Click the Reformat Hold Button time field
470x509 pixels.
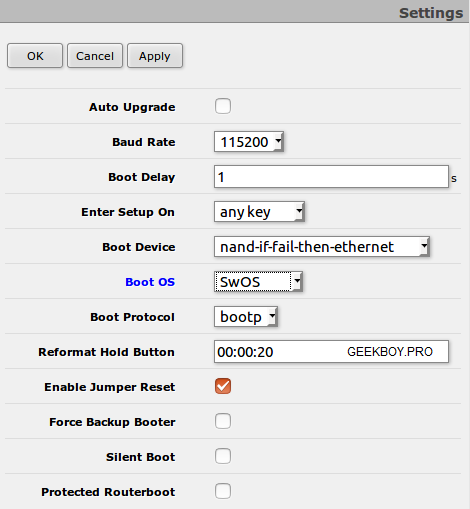(x=331, y=352)
